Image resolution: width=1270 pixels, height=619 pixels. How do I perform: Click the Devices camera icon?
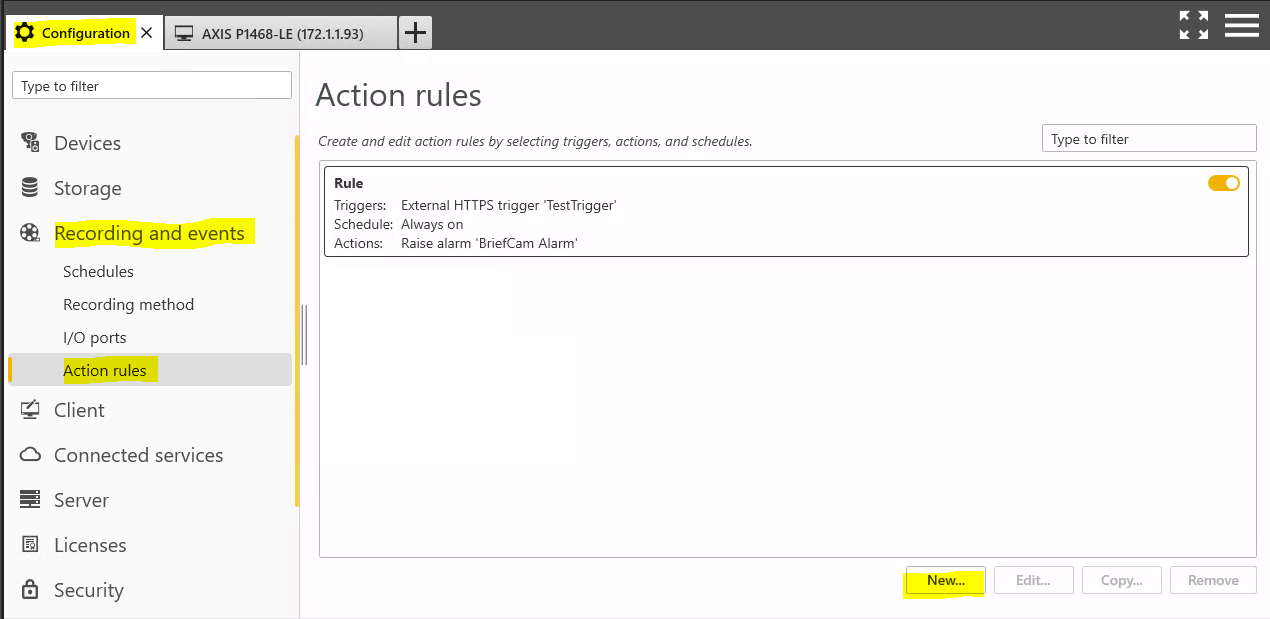30,142
